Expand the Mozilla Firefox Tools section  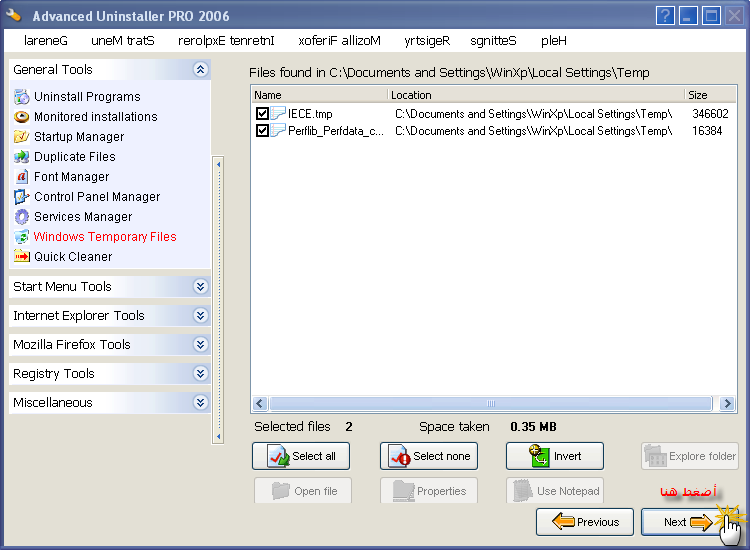pyautogui.click(x=200, y=344)
